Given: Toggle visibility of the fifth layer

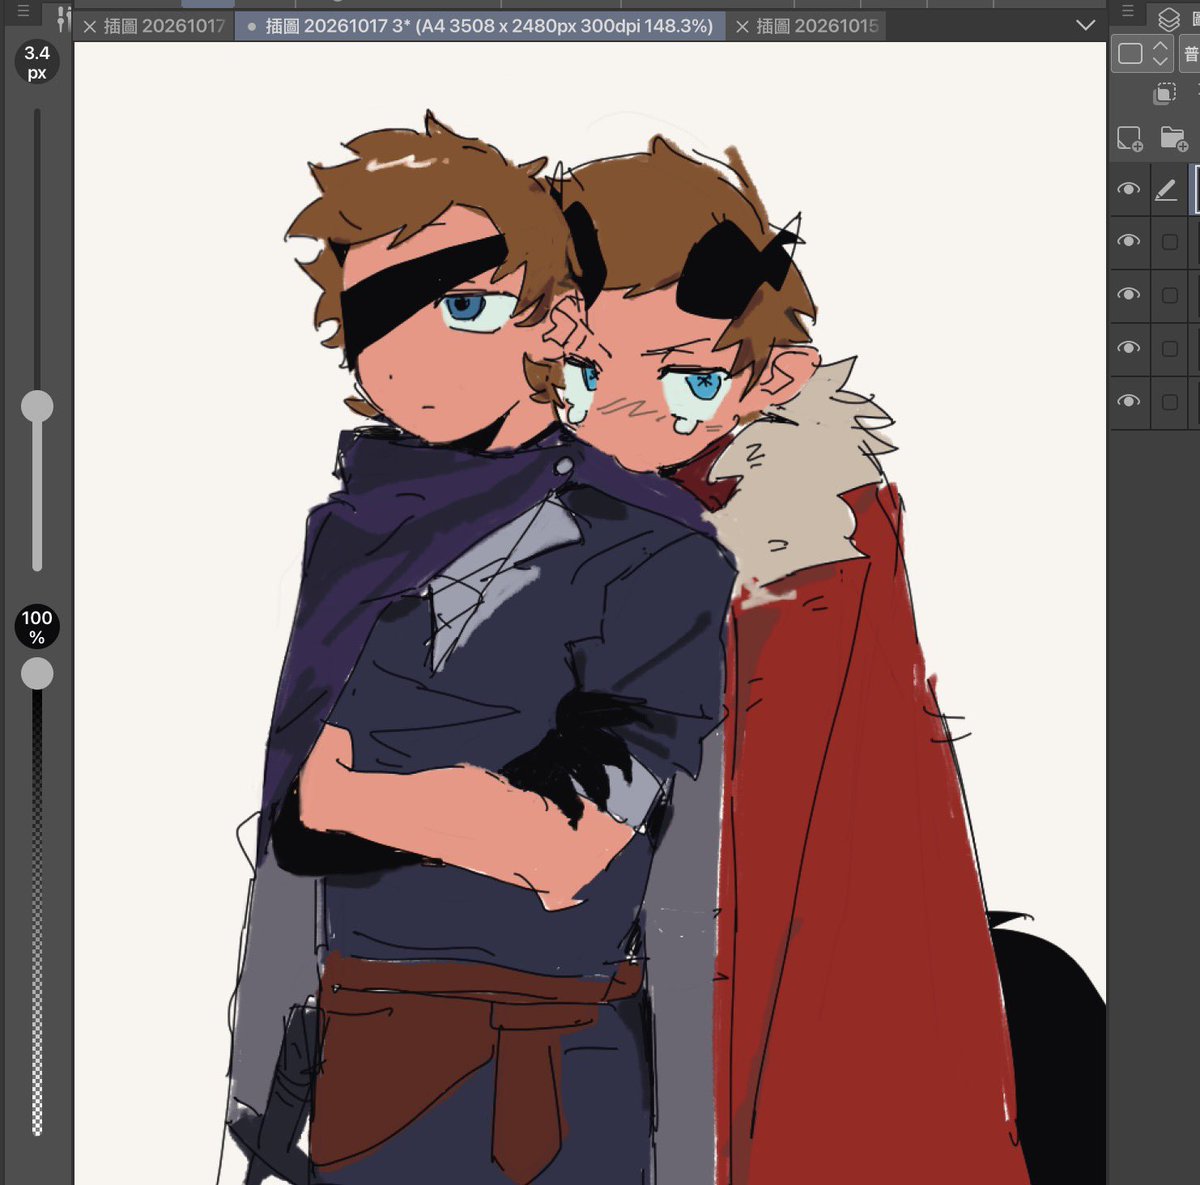Looking at the screenshot, I should [1129, 401].
